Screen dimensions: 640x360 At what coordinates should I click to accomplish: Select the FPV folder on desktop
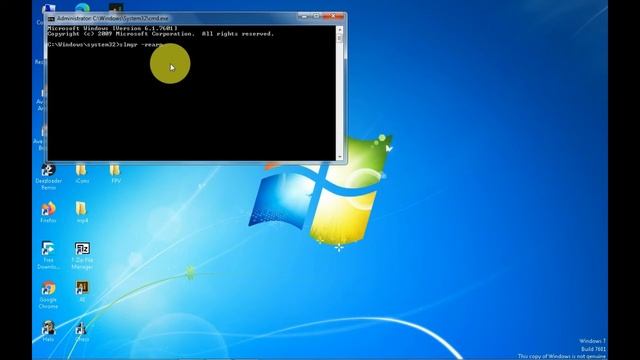pyautogui.click(x=116, y=173)
